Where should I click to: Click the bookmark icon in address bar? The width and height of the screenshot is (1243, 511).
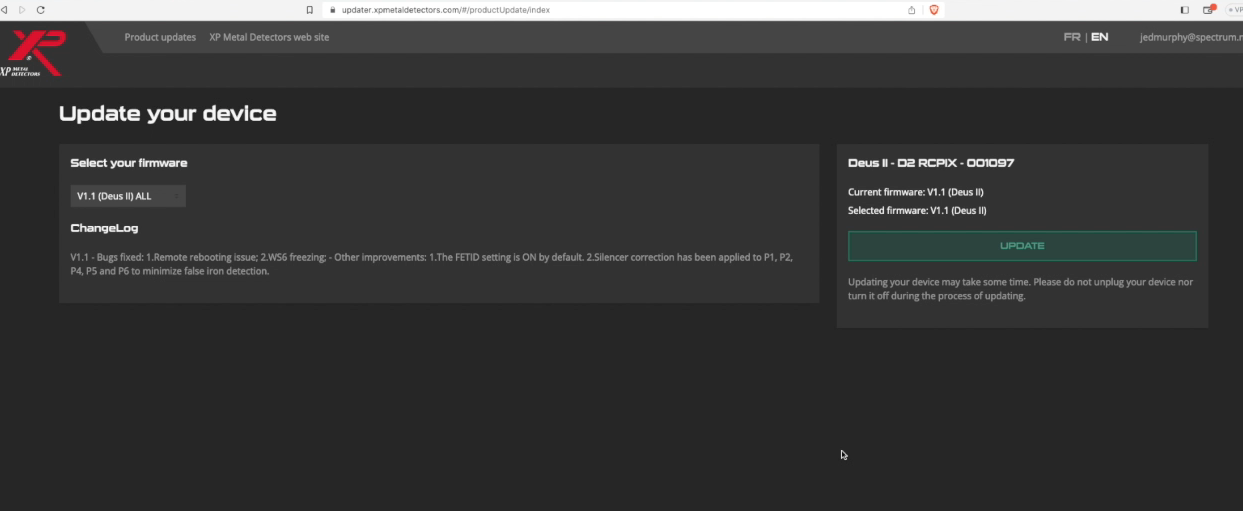311,9
